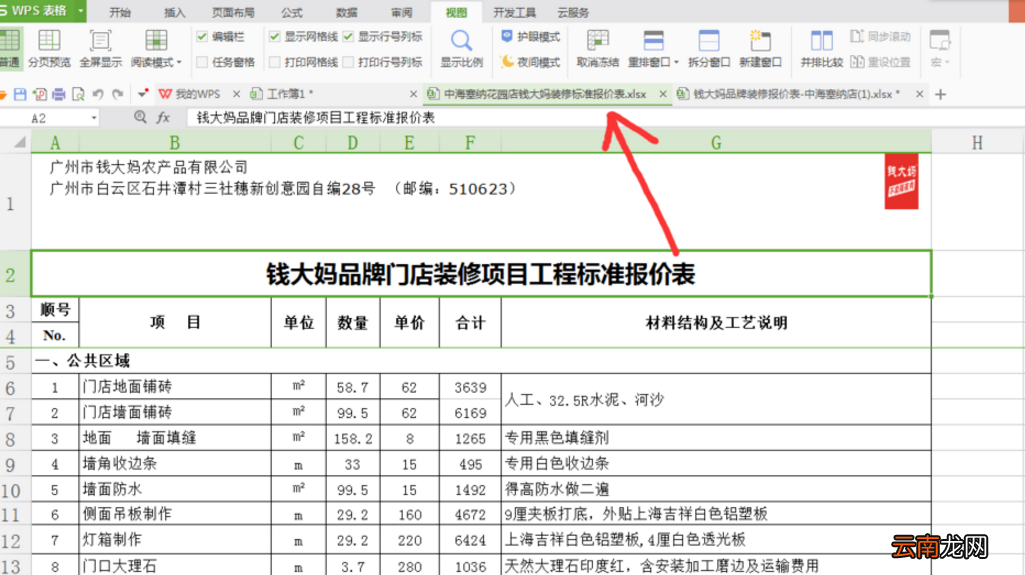The image size is (1025, 575).
Task: Click the Undo arrow icon
Action: pos(98,94)
